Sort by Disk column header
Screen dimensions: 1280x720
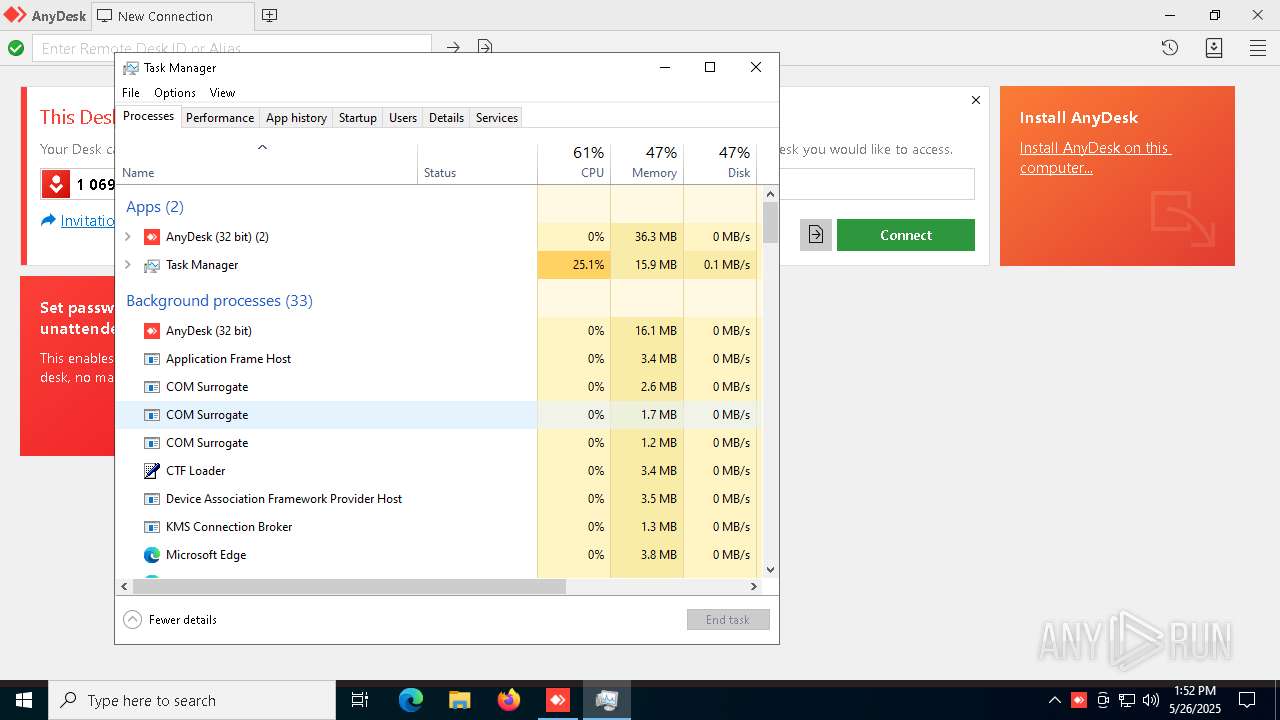pyautogui.click(x=720, y=163)
